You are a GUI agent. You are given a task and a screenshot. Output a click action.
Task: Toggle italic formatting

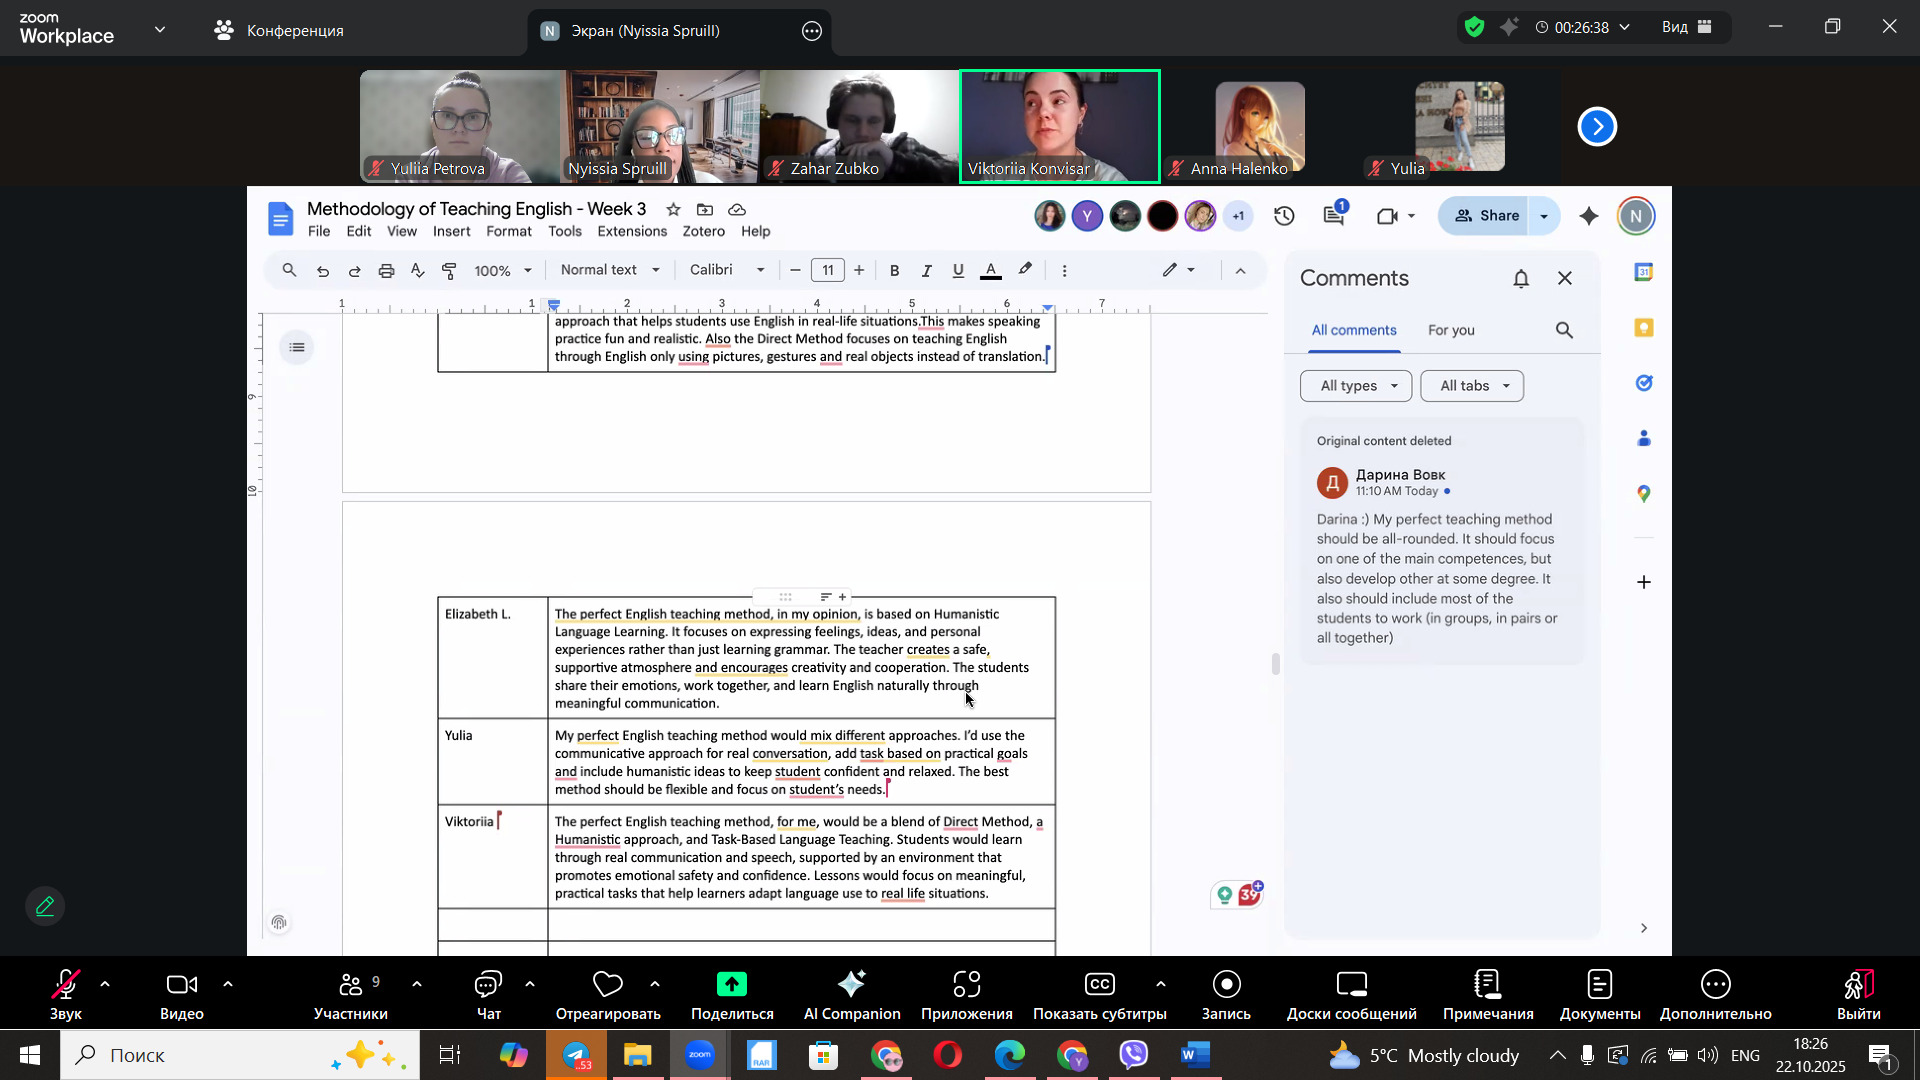(926, 271)
